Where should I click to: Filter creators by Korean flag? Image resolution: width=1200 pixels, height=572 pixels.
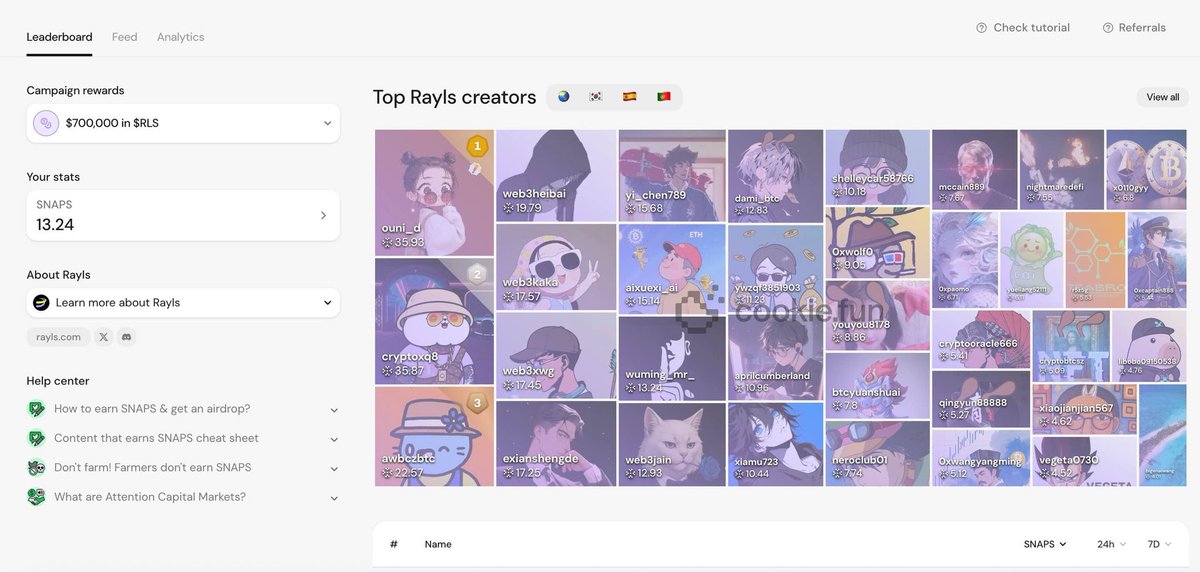point(596,97)
